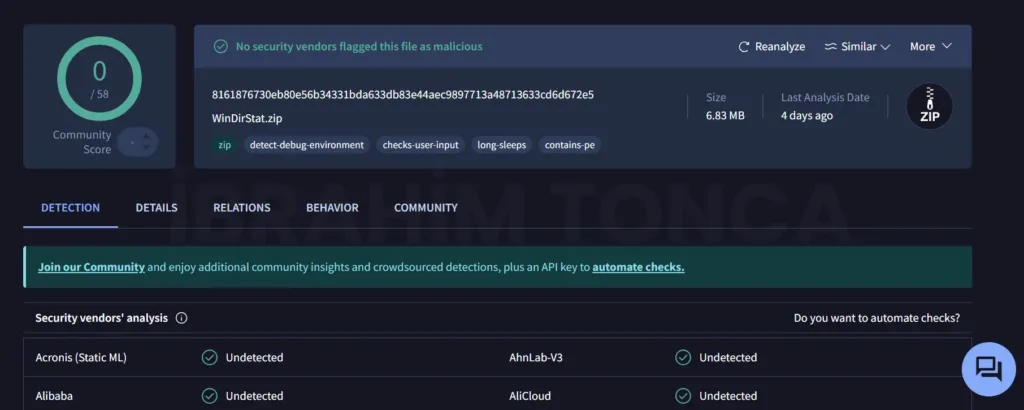Click the Security vendors' analysis heading
Image resolution: width=1024 pixels, height=410 pixels.
(101, 318)
